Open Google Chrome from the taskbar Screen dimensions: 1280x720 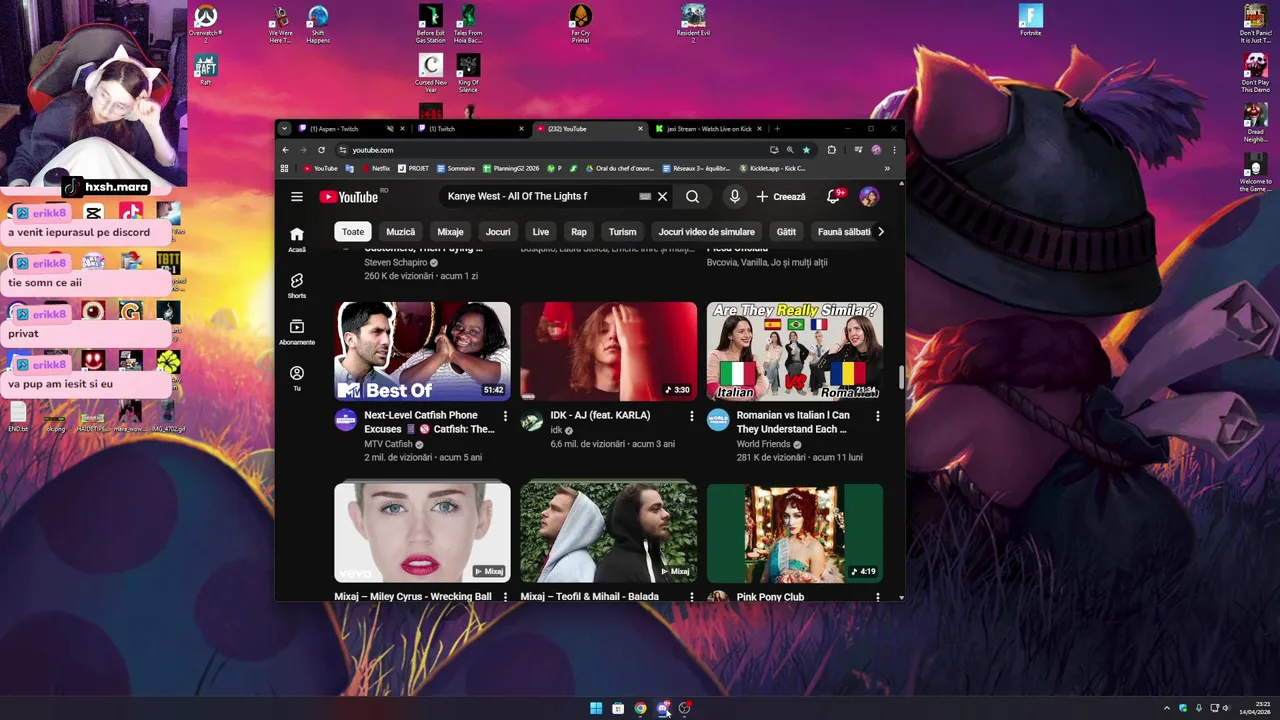pyautogui.click(x=640, y=708)
